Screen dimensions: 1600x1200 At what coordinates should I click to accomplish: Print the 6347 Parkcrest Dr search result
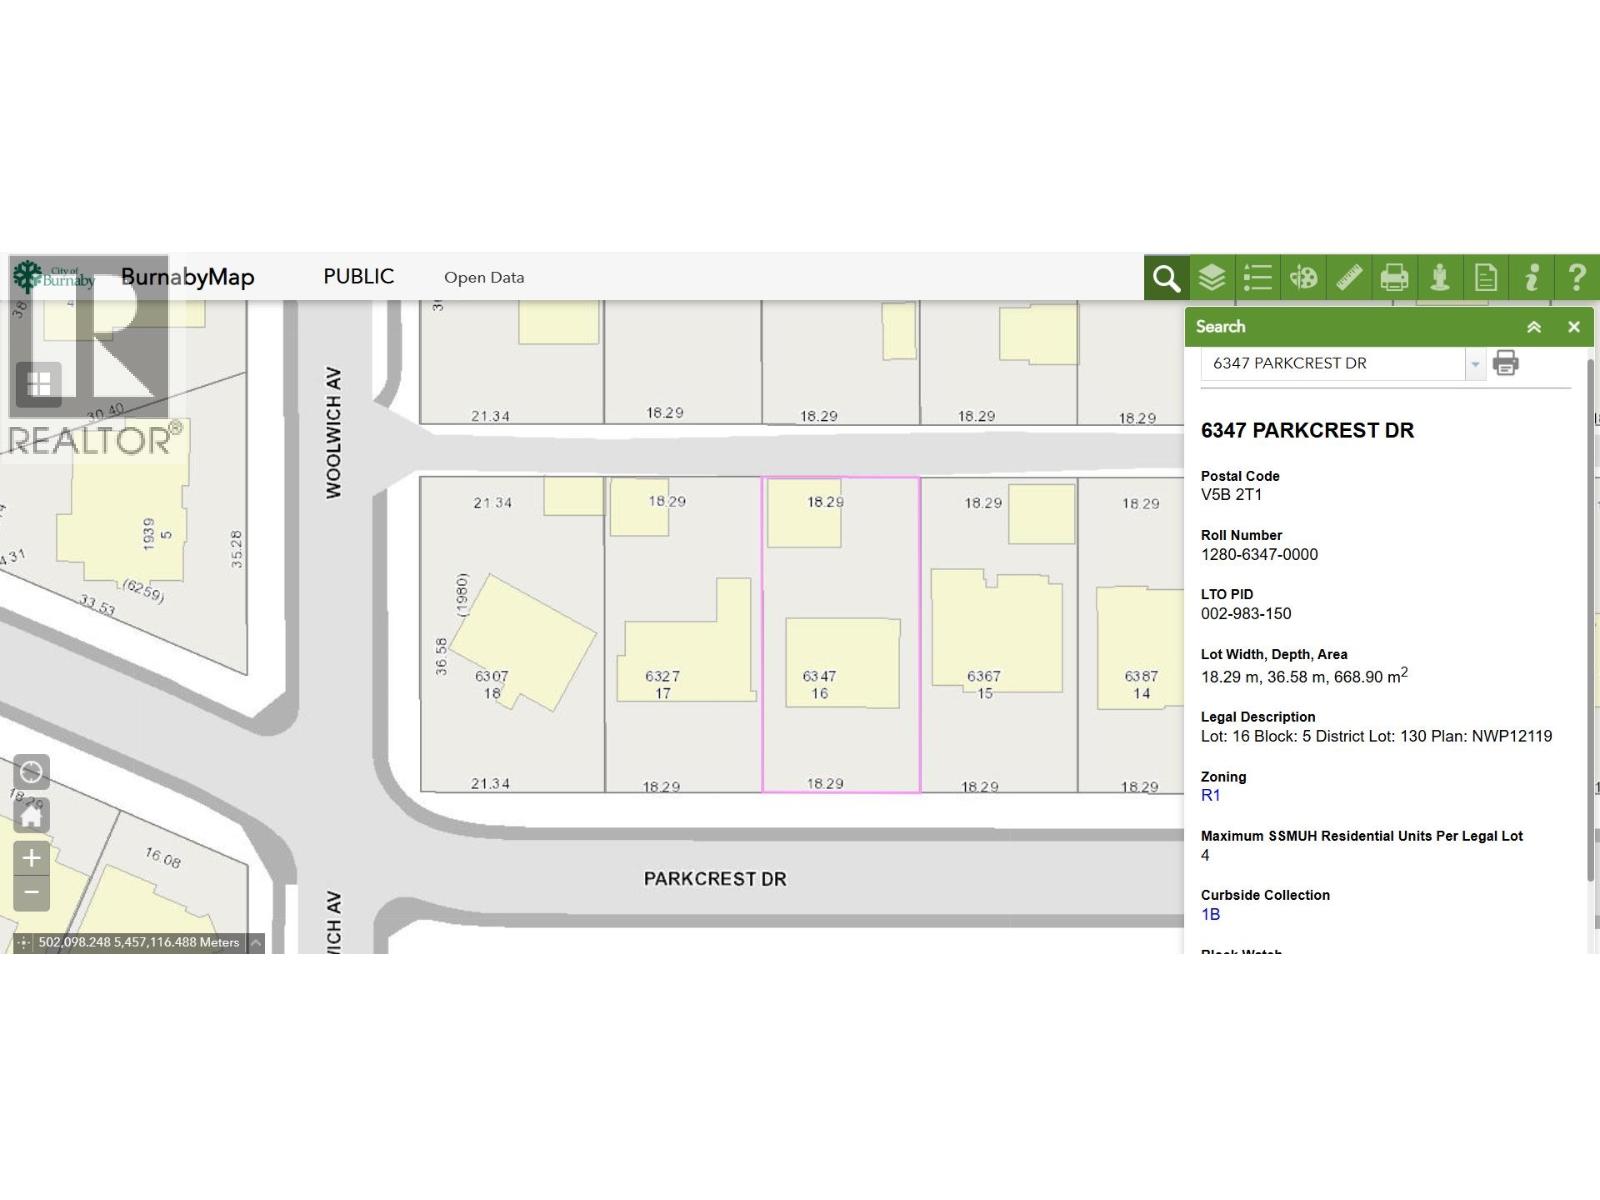[1508, 363]
